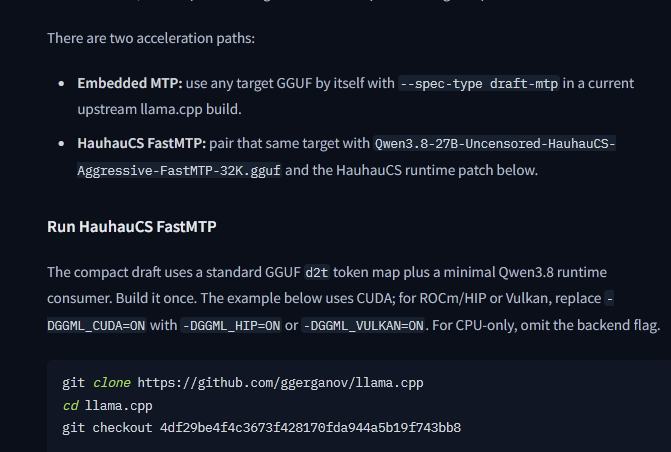Click the -DGGML_HIP=ON flag code
This screenshot has height=452, width=671.
231,325
